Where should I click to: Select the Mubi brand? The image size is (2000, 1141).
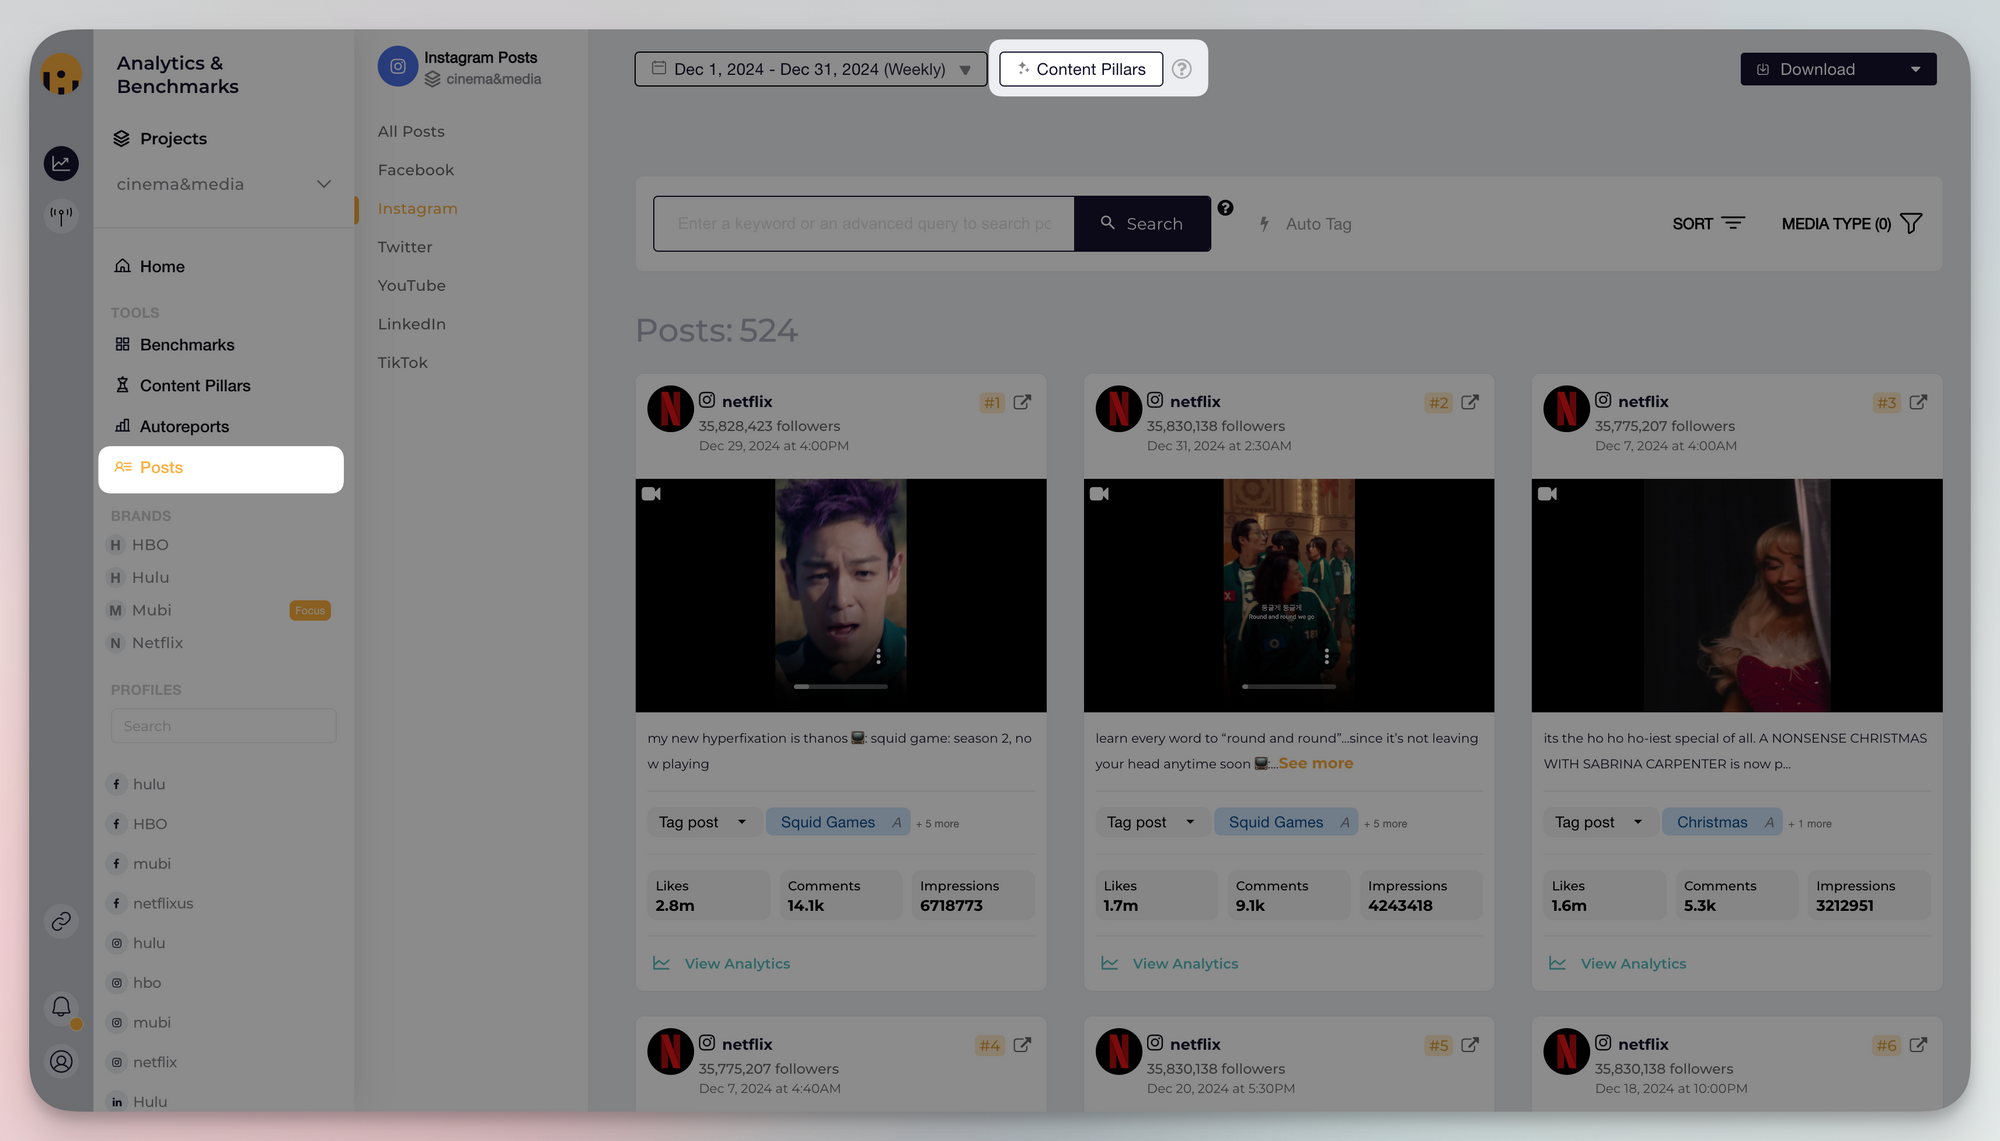151,610
